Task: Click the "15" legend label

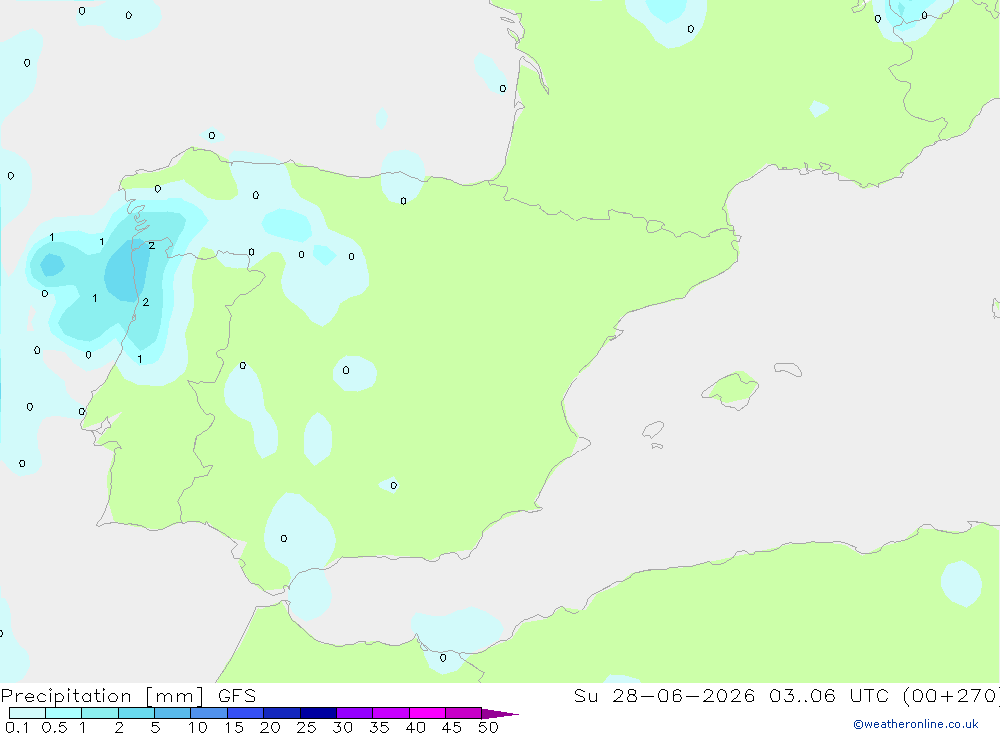Action: click(234, 727)
